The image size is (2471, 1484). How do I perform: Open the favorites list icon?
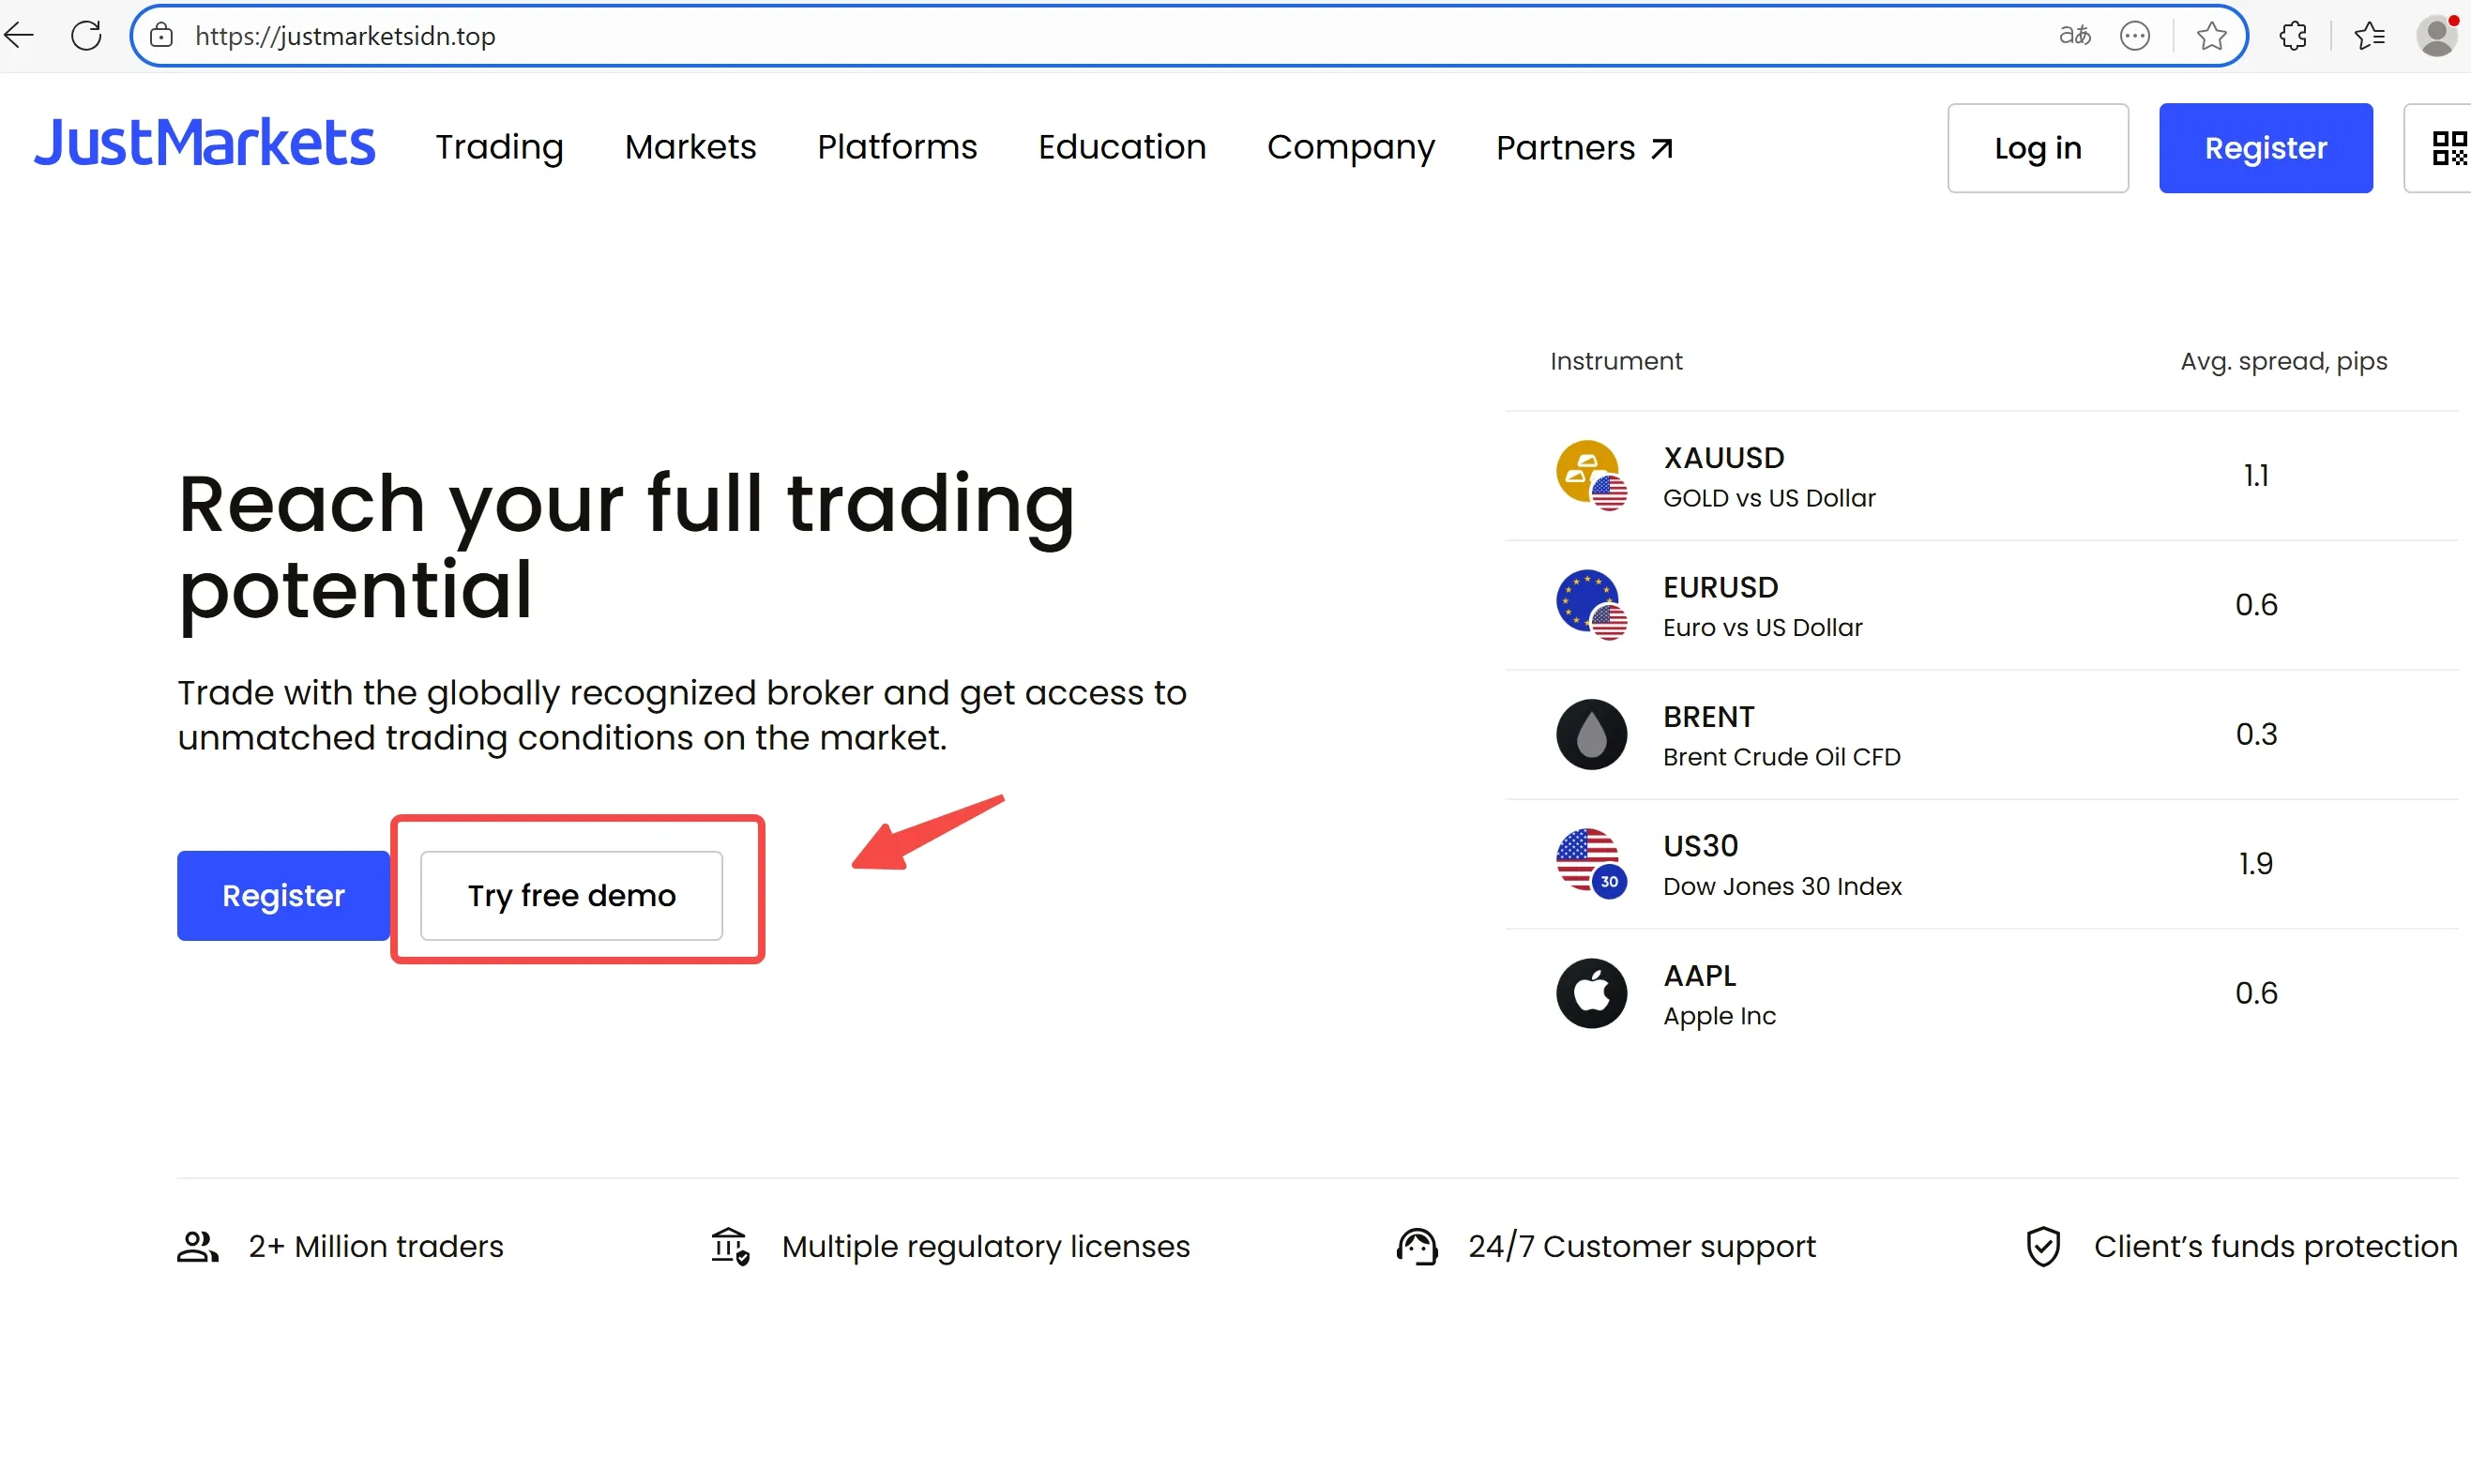pos(2370,36)
